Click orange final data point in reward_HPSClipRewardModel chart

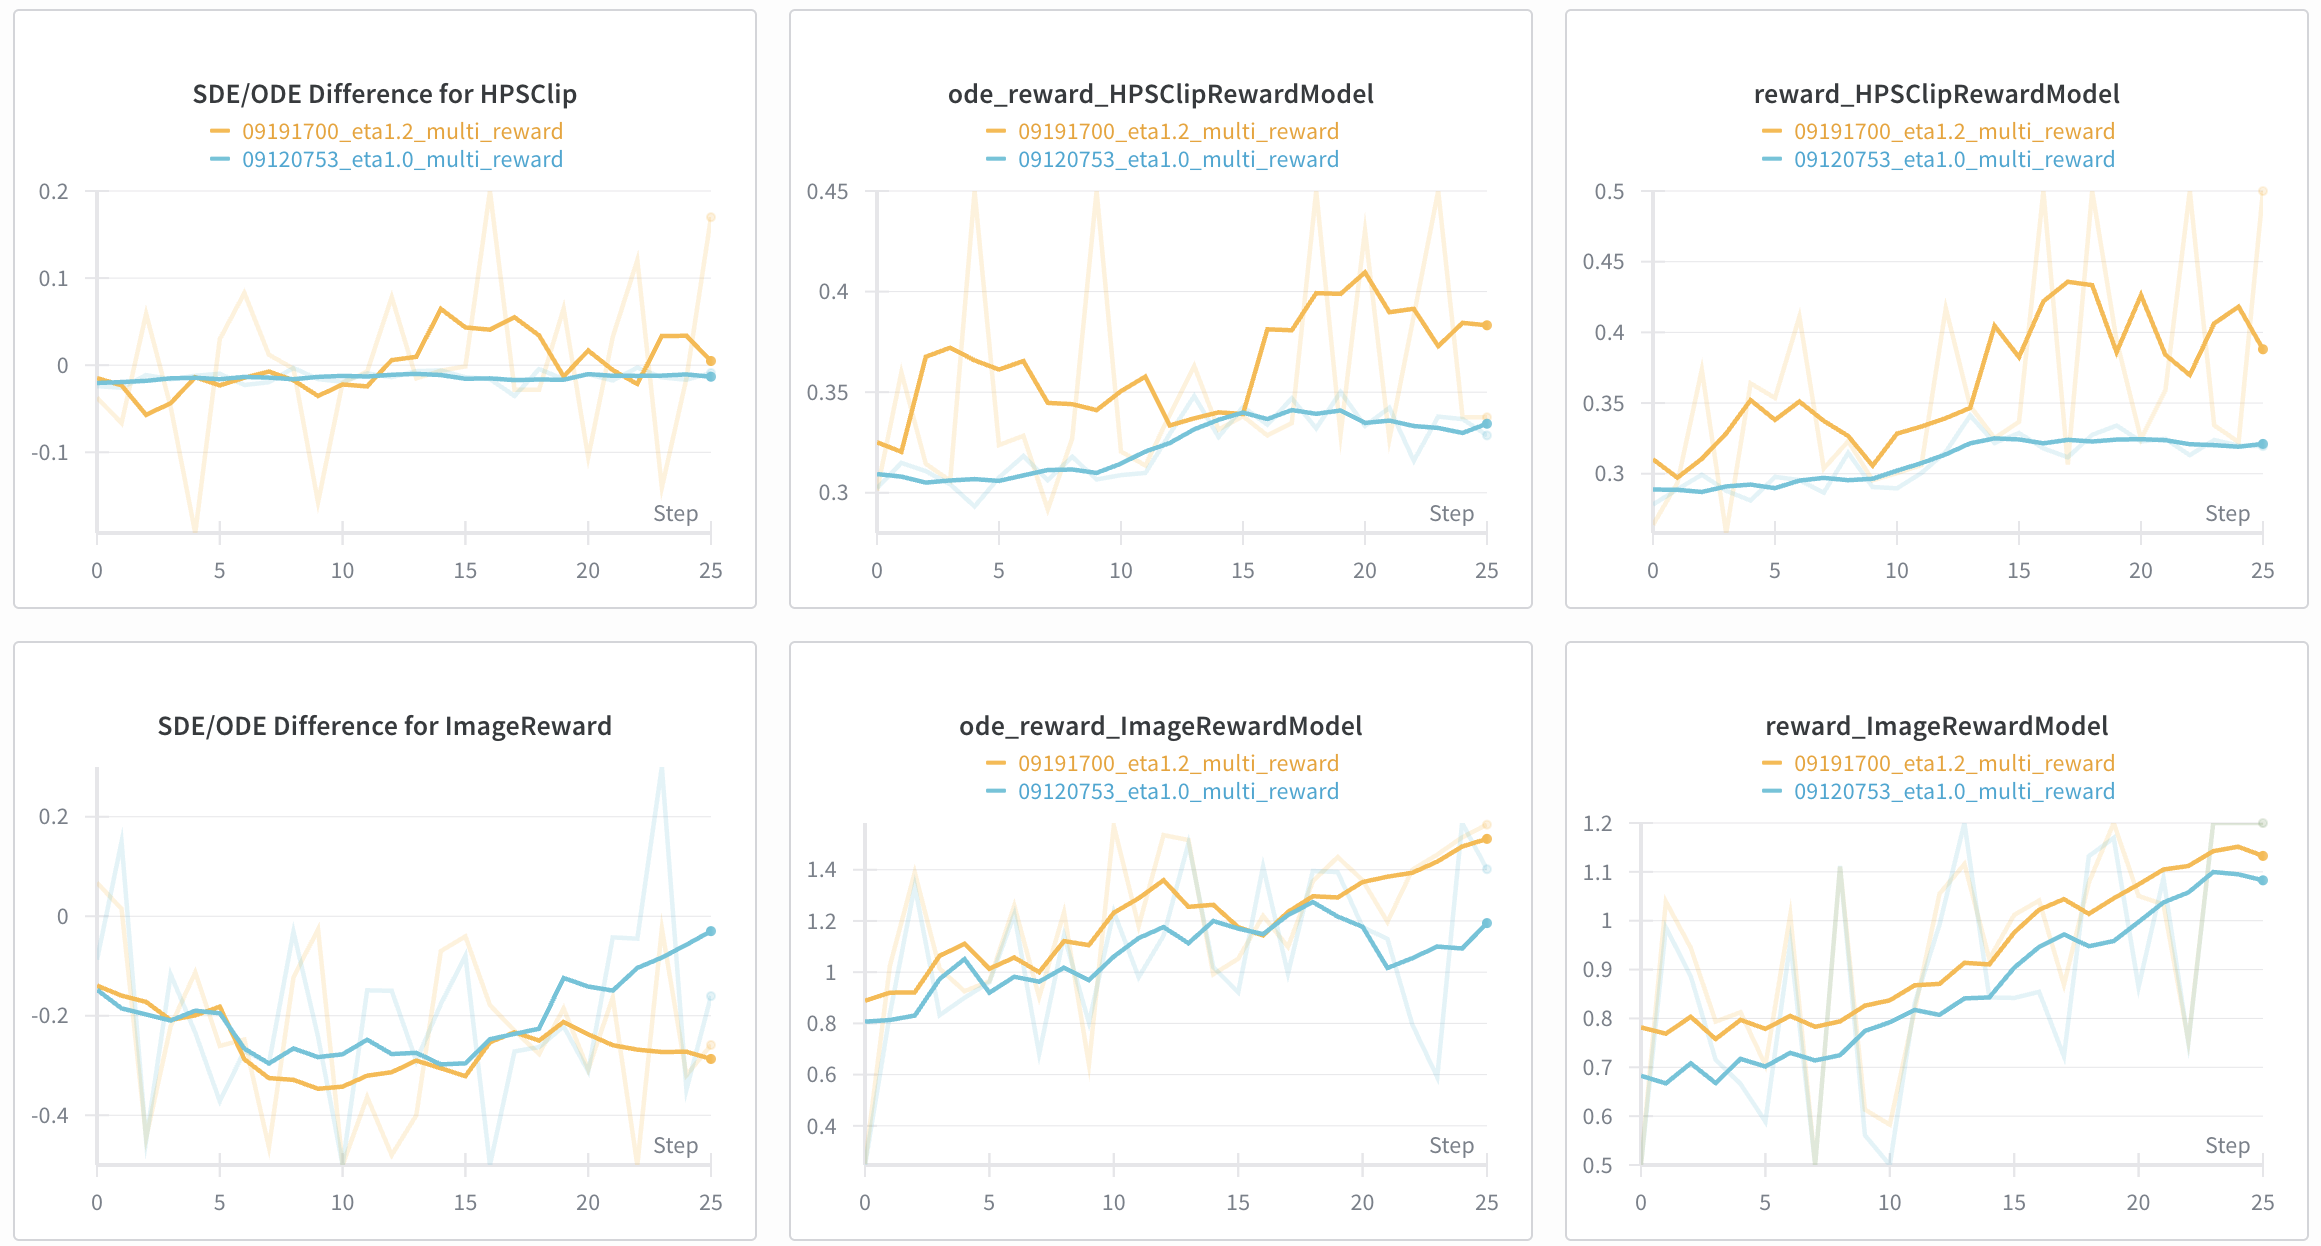tap(2262, 349)
